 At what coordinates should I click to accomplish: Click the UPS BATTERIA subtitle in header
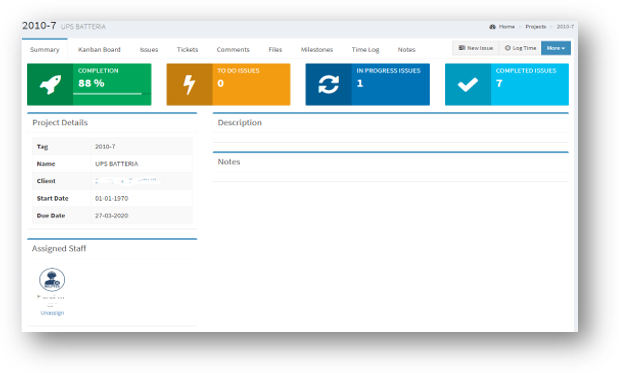[83, 27]
